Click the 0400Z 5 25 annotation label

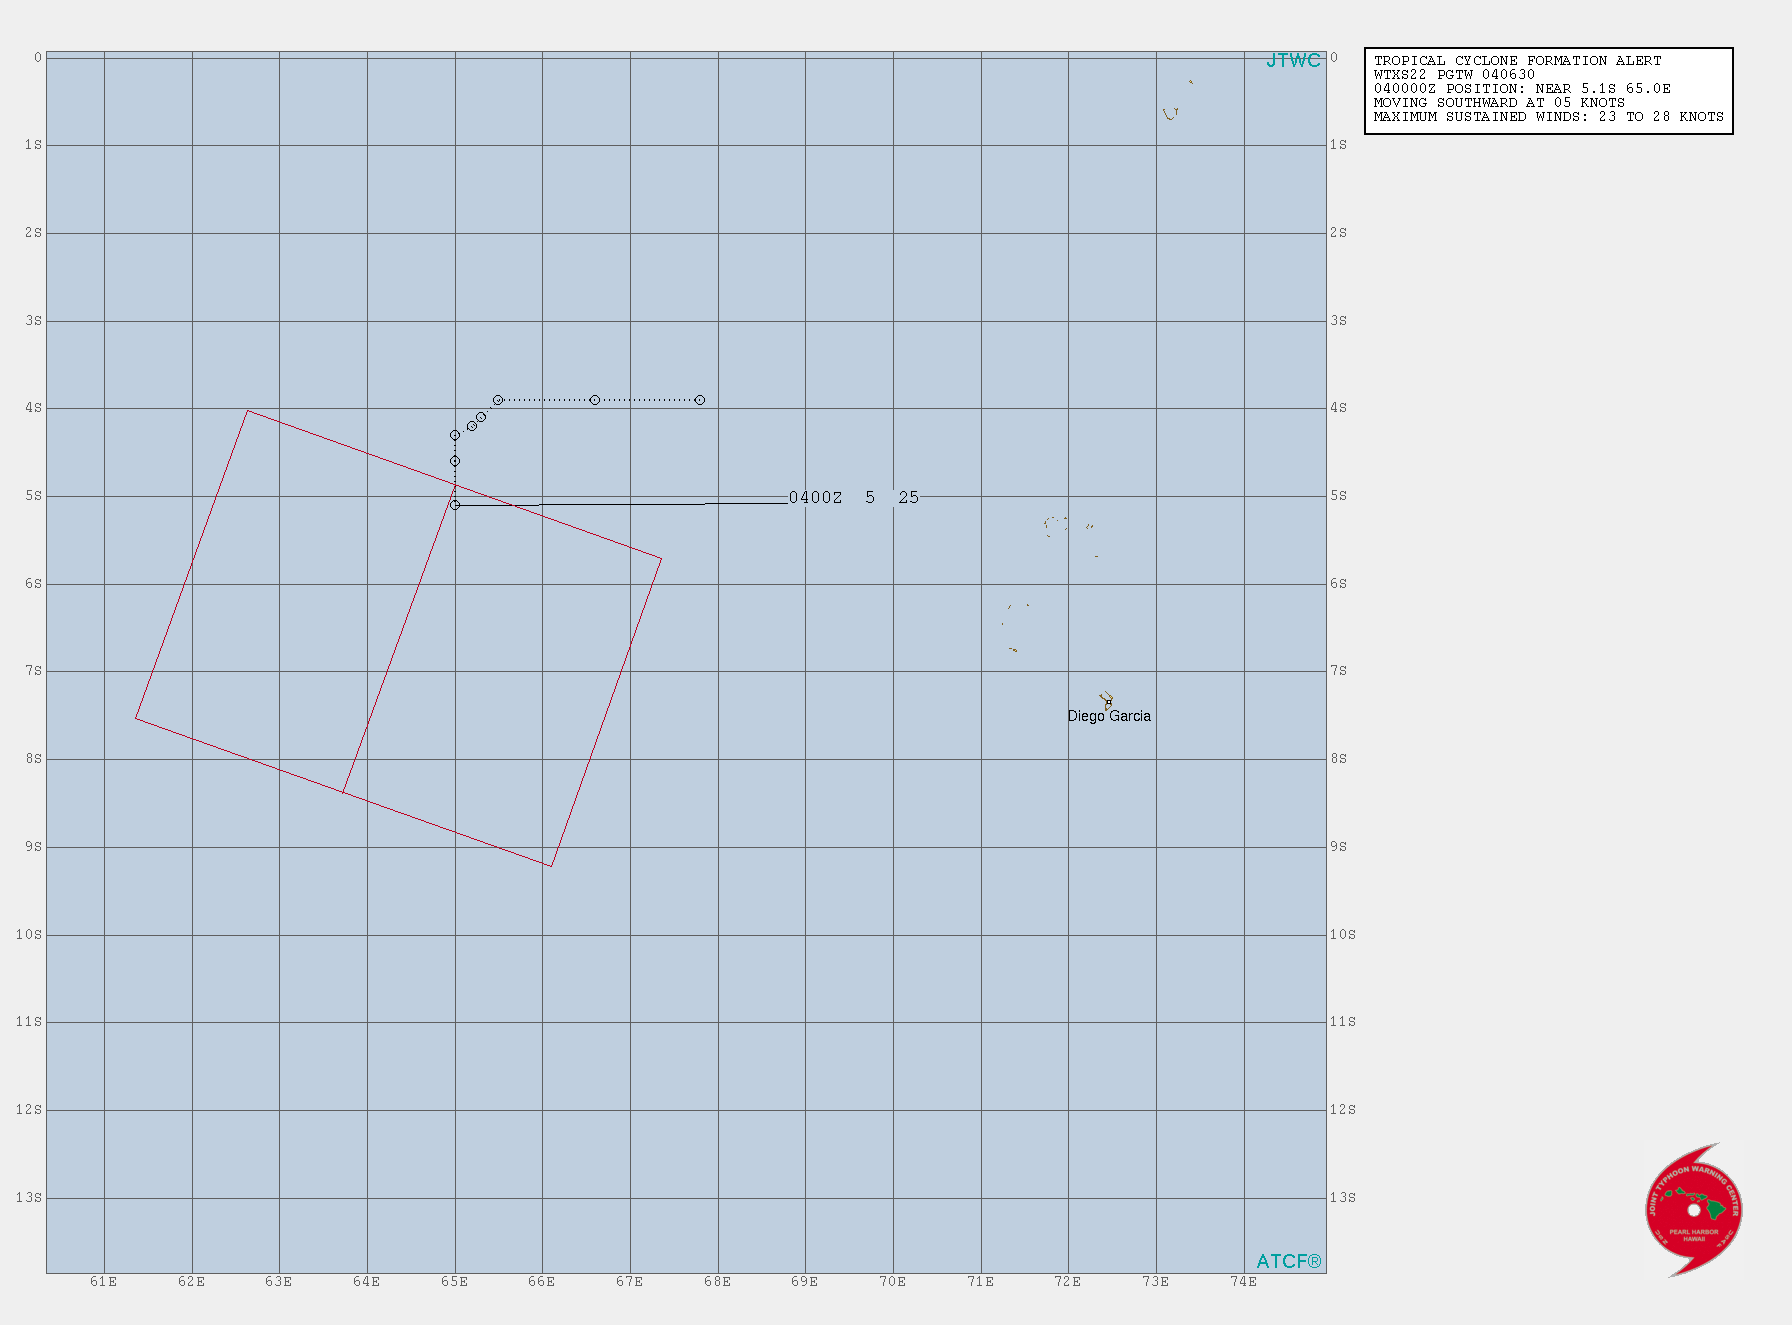point(854,495)
